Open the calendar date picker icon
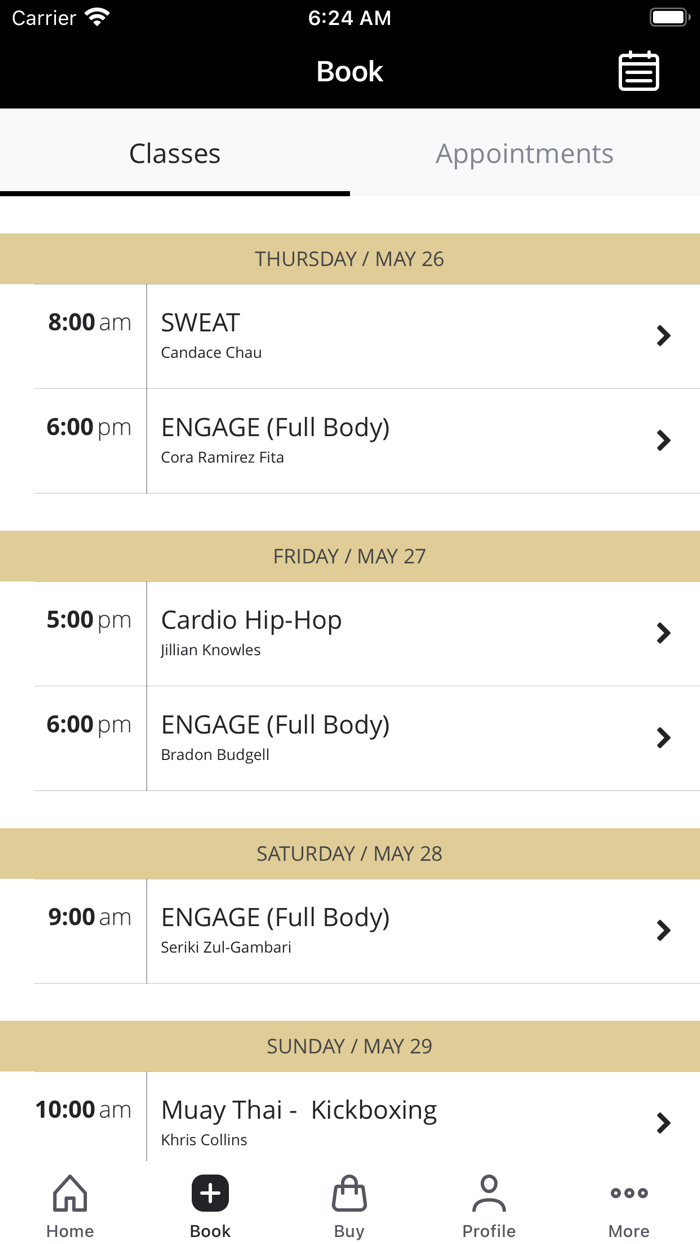Image resolution: width=700 pixels, height=1244 pixels. [x=639, y=71]
